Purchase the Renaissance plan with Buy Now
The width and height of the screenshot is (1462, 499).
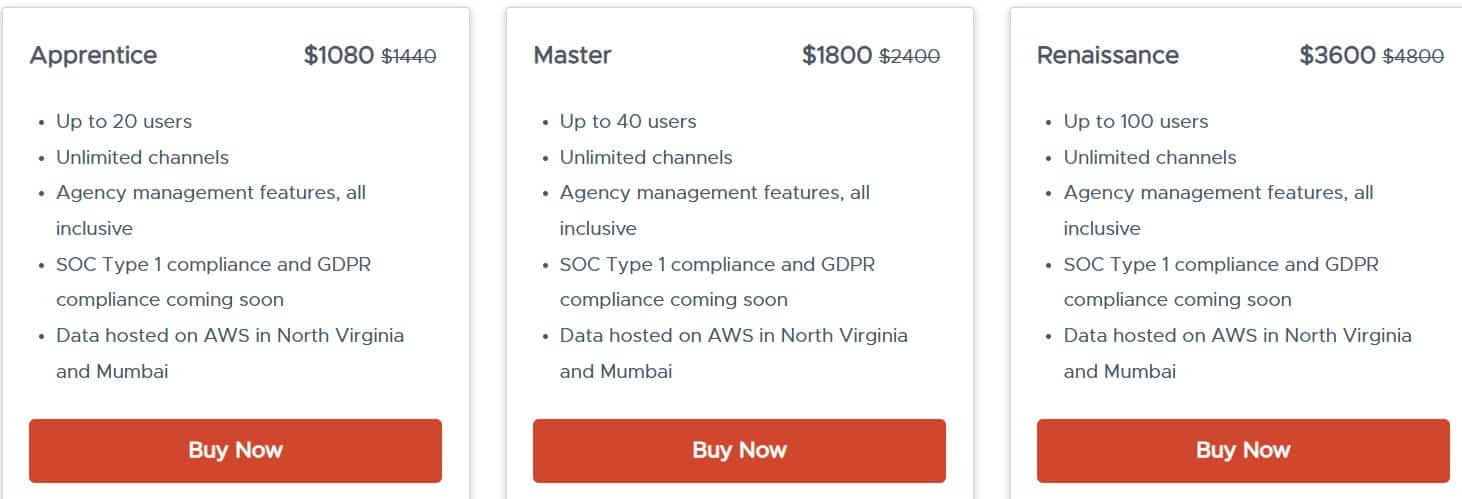[1242, 450]
